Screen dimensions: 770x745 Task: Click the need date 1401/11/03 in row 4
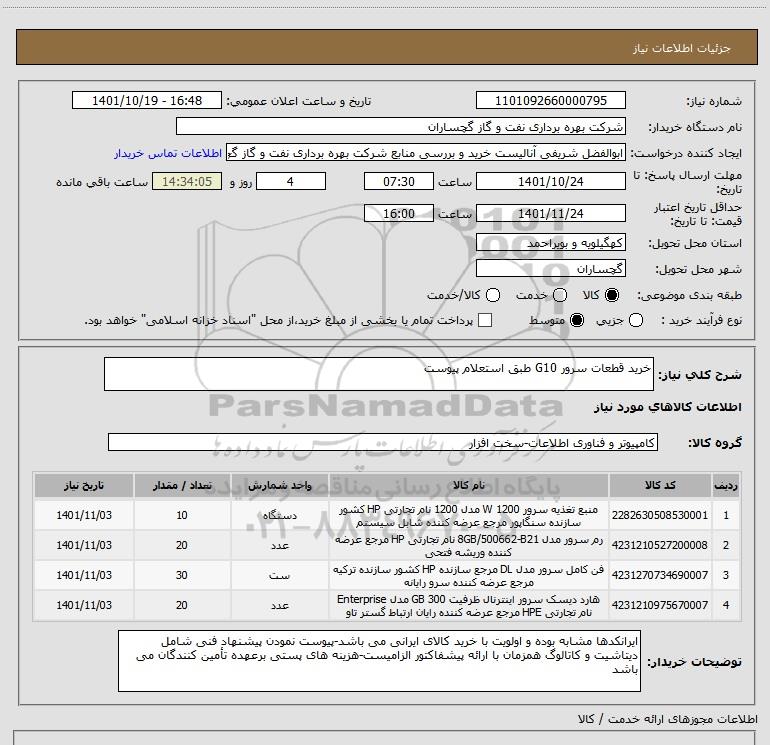click(x=84, y=605)
